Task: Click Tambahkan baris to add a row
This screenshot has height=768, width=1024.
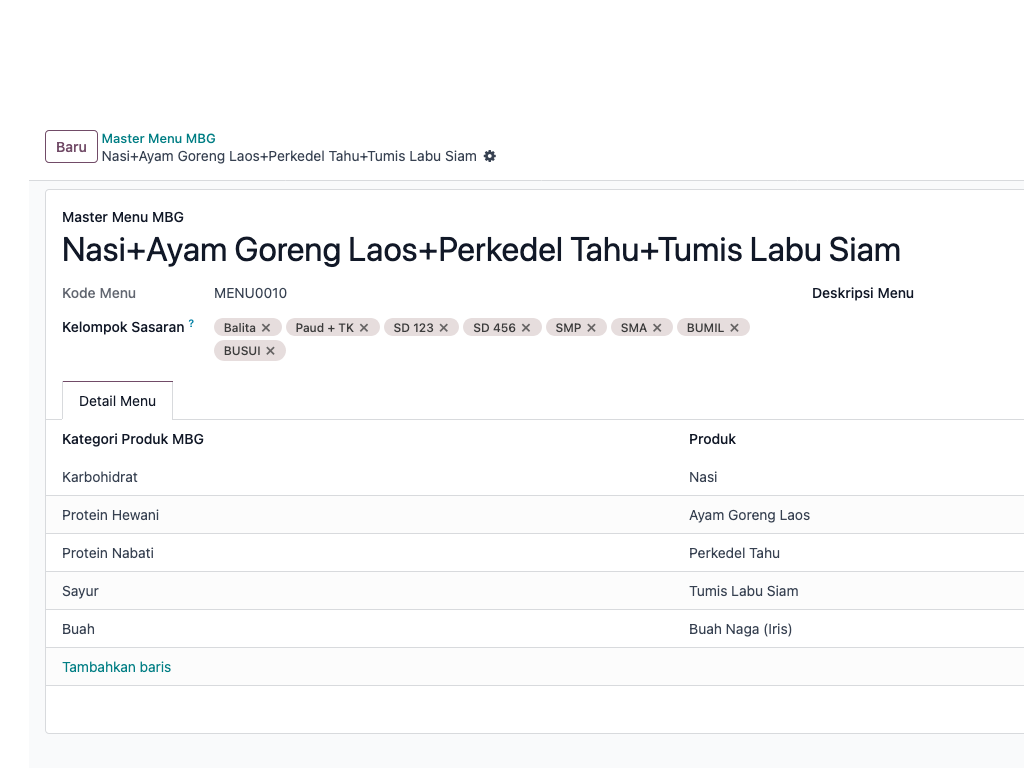Action: coord(116,667)
